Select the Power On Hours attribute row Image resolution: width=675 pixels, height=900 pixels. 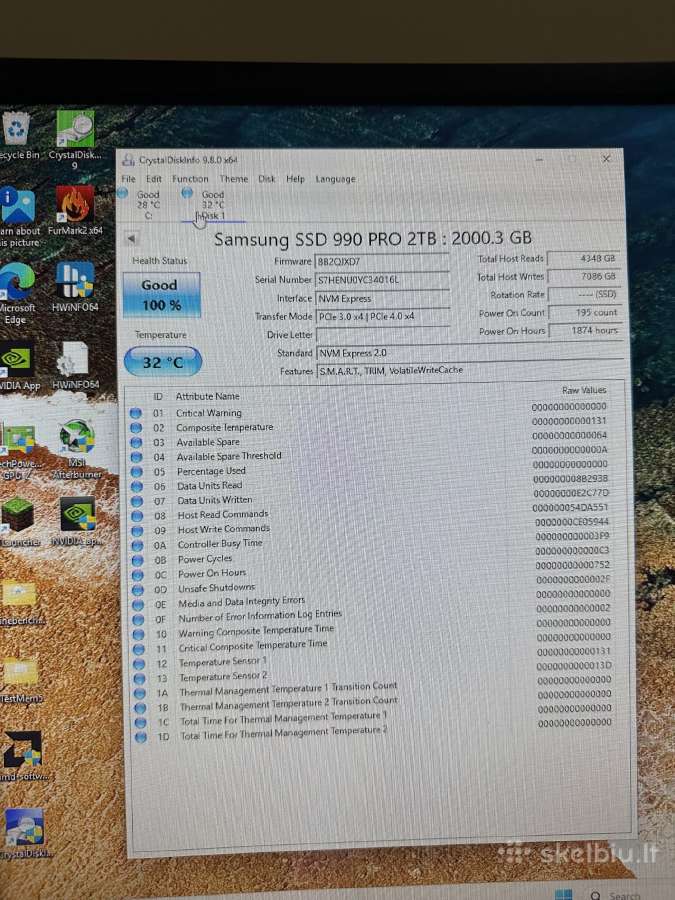click(x=370, y=571)
